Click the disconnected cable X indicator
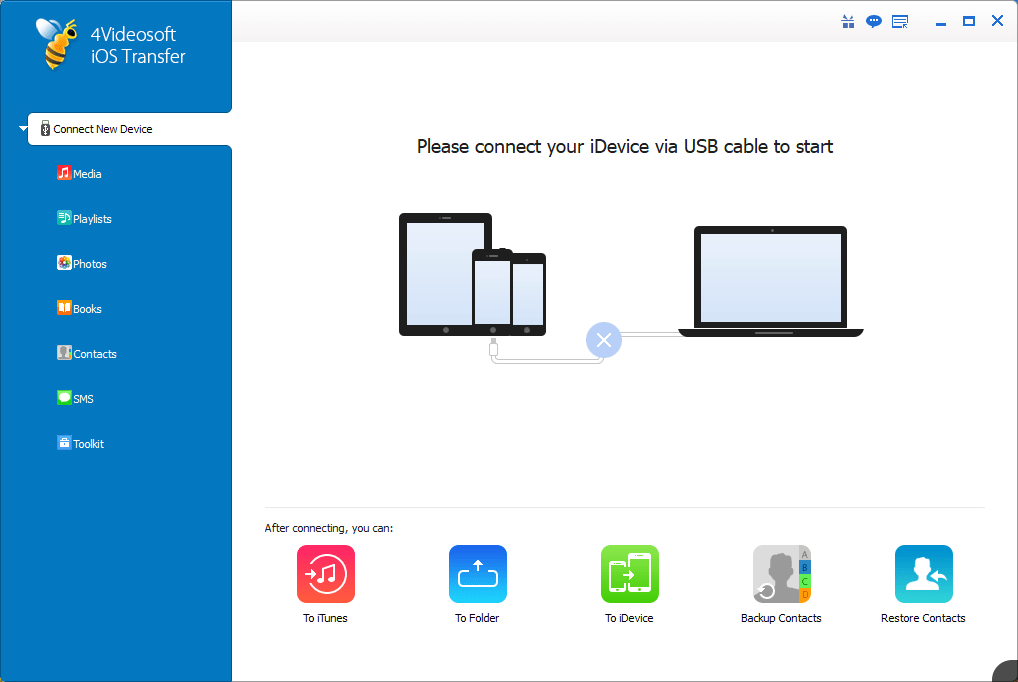 click(x=603, y=340)
